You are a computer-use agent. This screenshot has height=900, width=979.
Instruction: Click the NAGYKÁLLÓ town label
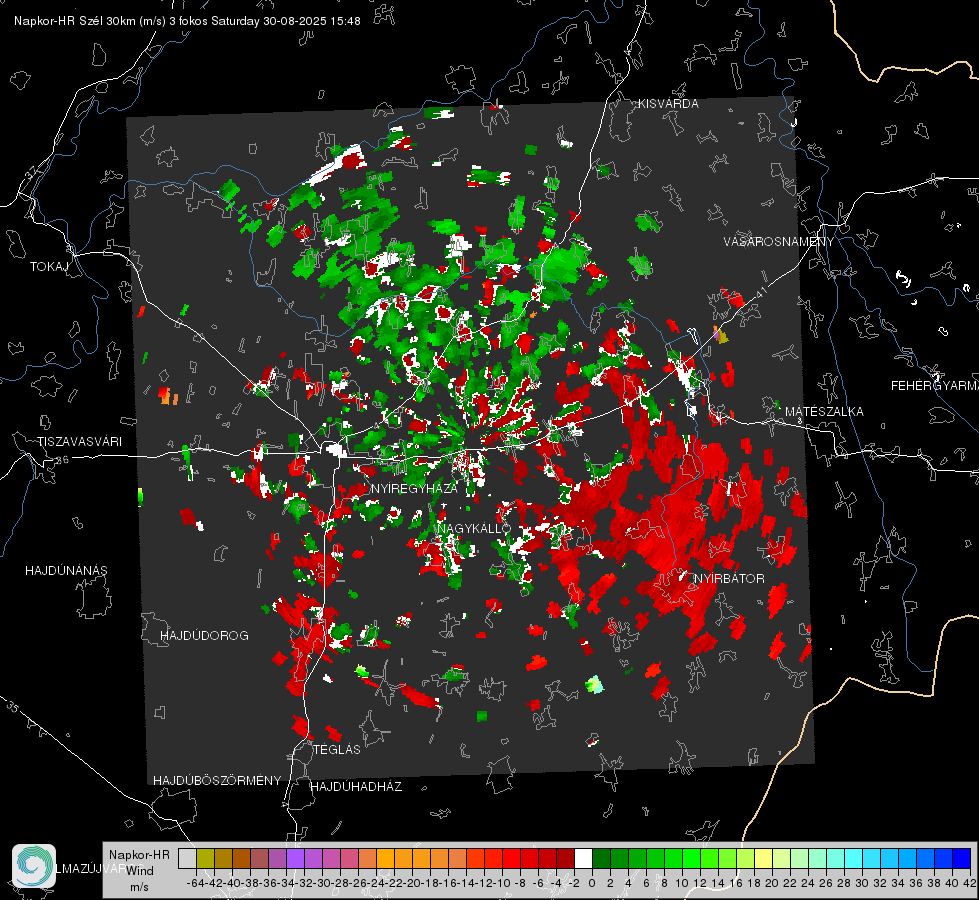pyautogui.click(x=474, y=528)
